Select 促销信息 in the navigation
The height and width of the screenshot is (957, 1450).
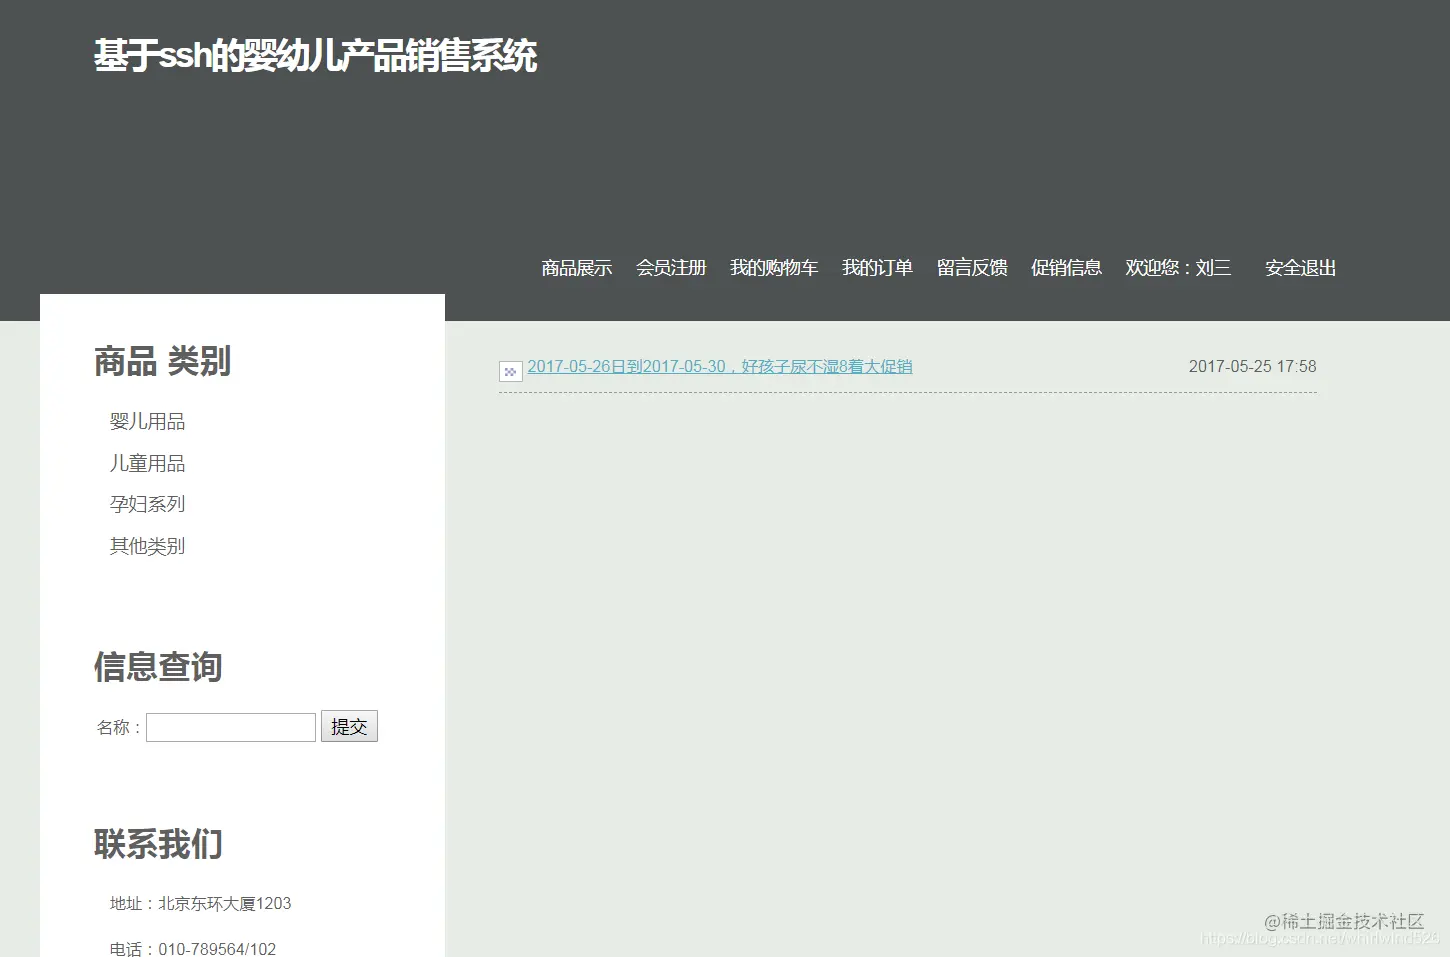(1066, 268)
